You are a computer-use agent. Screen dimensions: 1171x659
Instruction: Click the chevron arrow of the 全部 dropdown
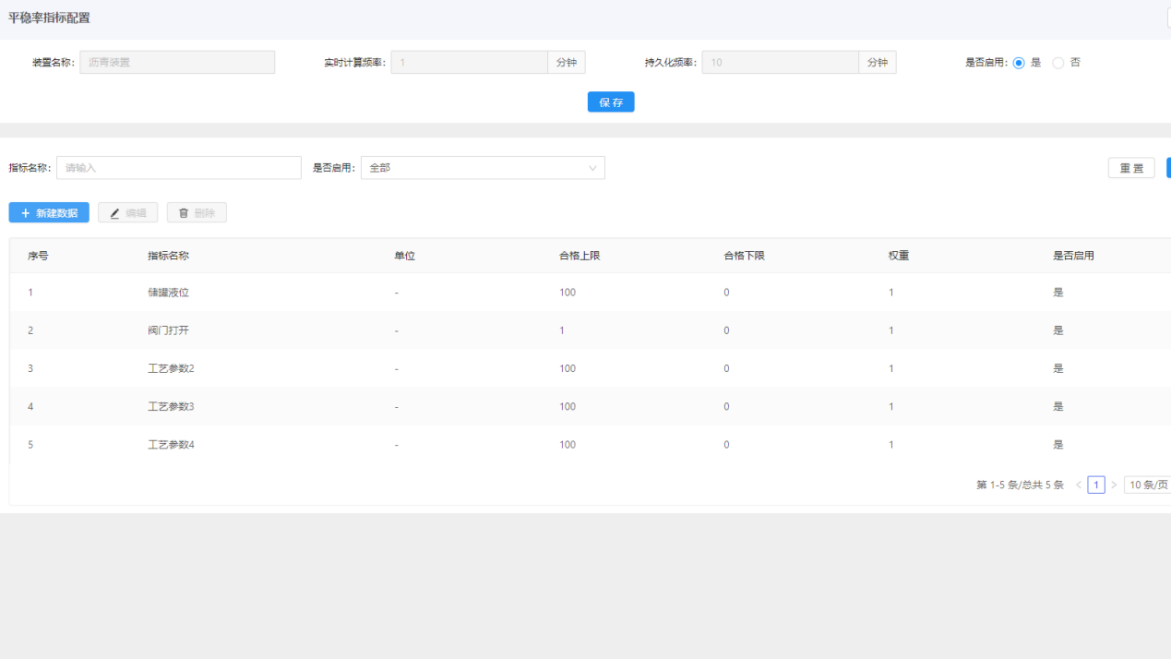point(592,168)
